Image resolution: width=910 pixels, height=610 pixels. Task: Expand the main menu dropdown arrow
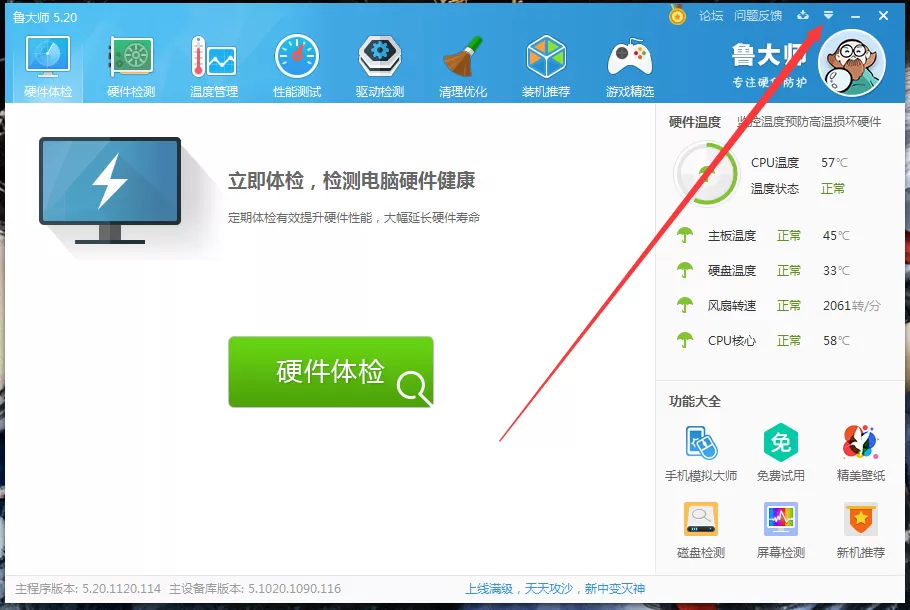pyautogui.click(x=828, y=15)
